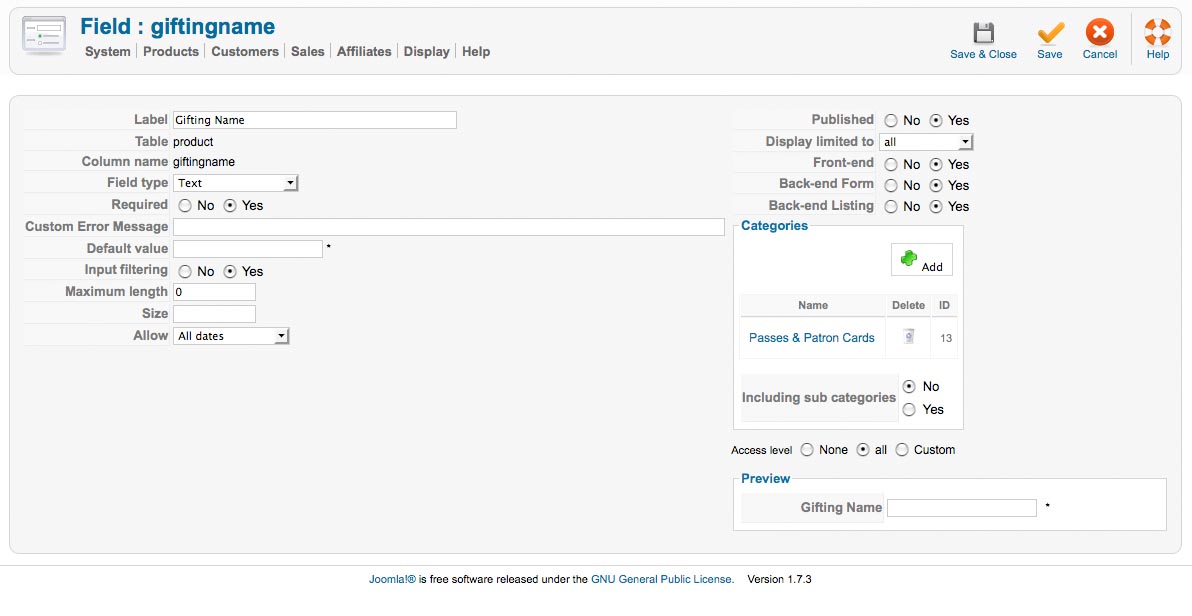1192x616 pixels.
Task: Delete the Passes & Patron Cards category
Action: tap(908, 338)
